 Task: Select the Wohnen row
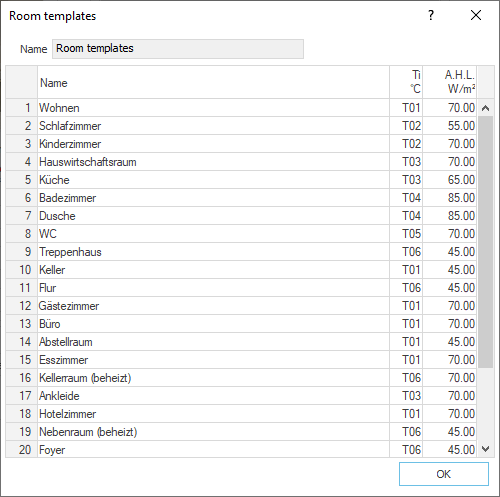pos(241,108)
